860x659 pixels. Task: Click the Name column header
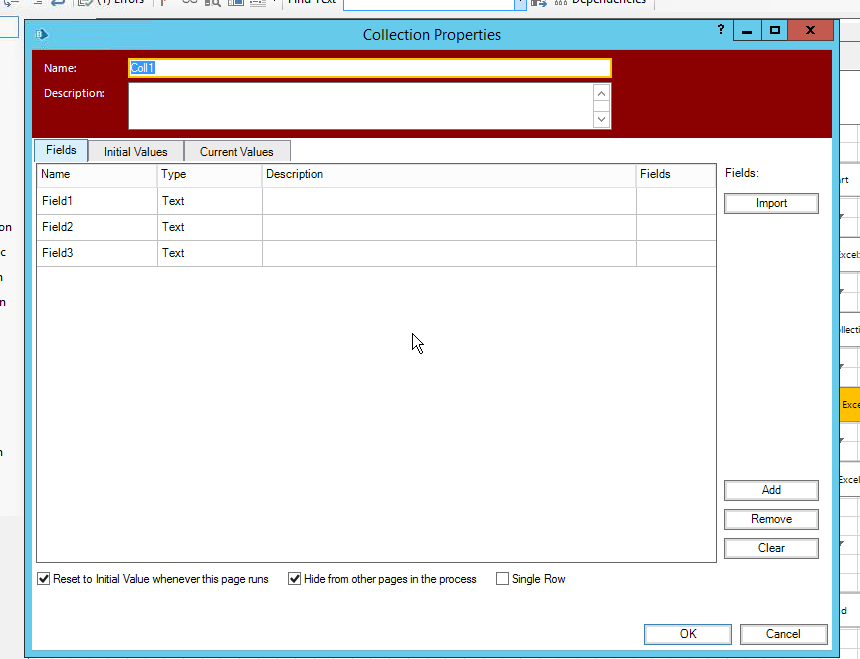[x=97, y=175]
